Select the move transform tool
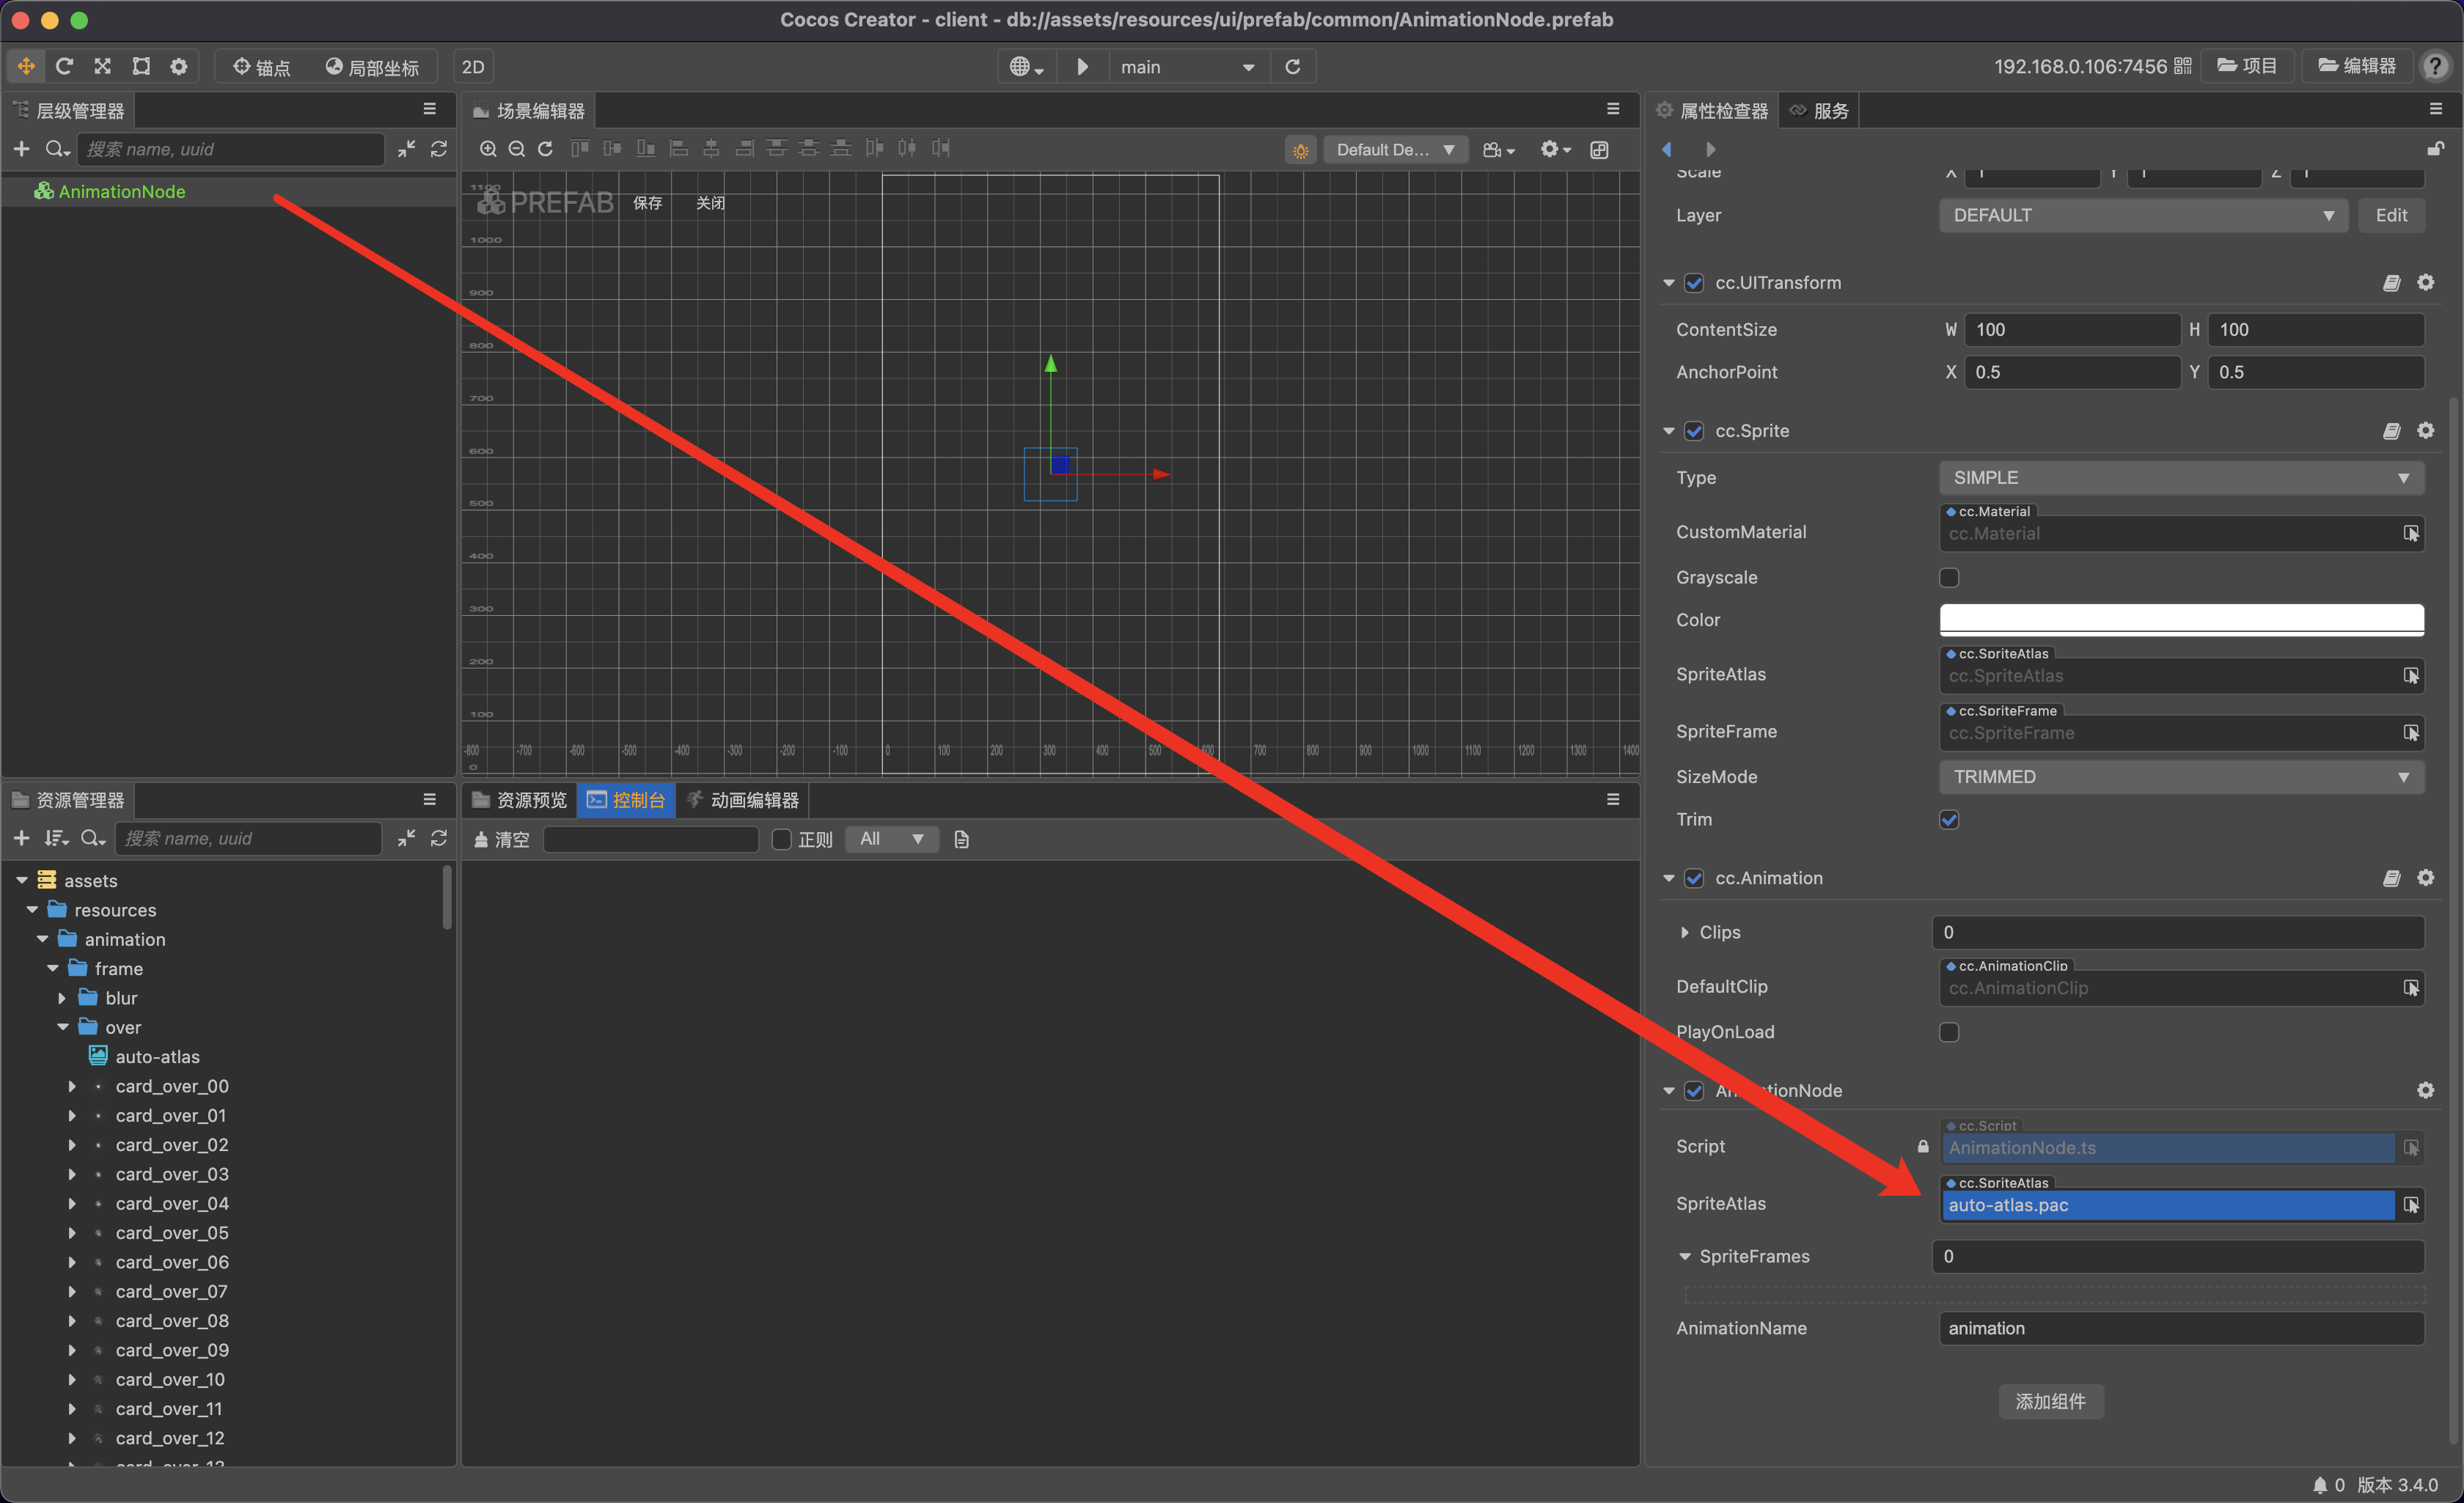The width and height of the screenshot is (2464, 1503). point(26,66)
